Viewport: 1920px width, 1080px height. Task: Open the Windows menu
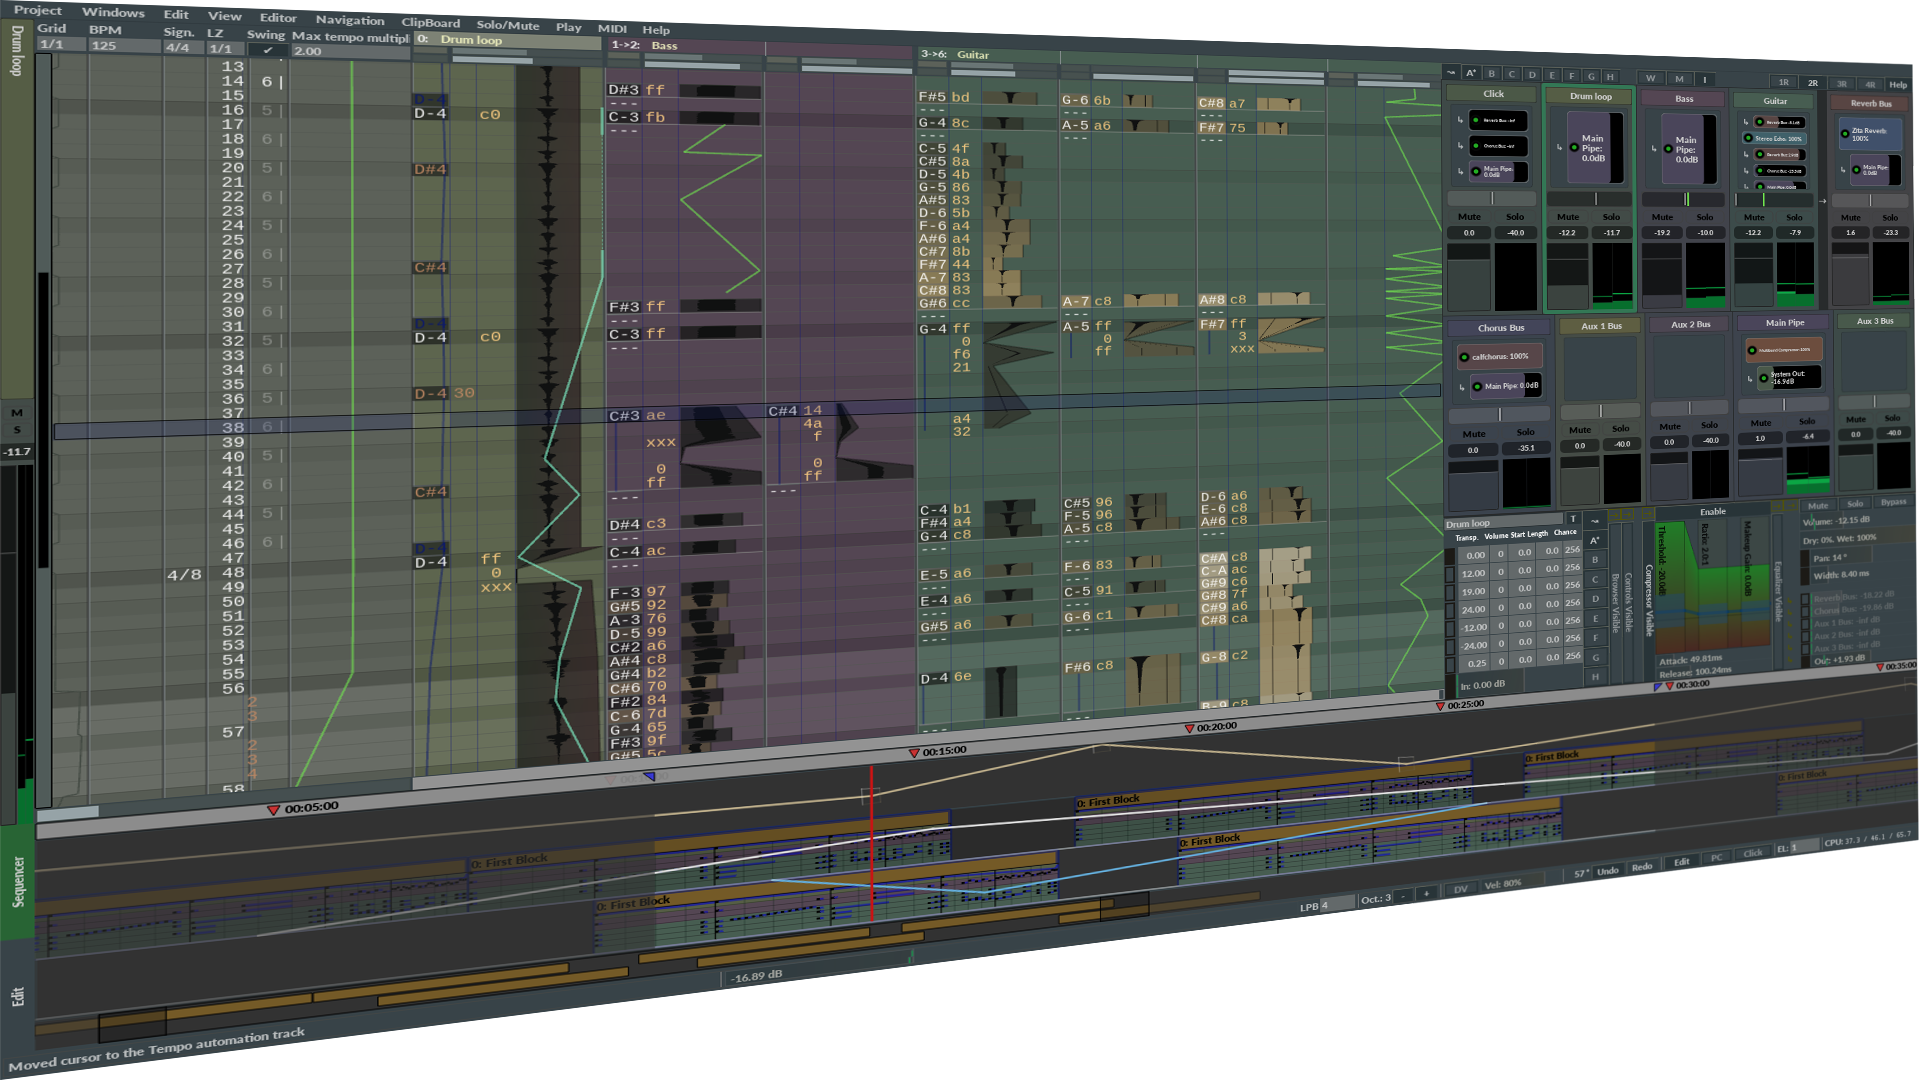[x=113, y=12]
